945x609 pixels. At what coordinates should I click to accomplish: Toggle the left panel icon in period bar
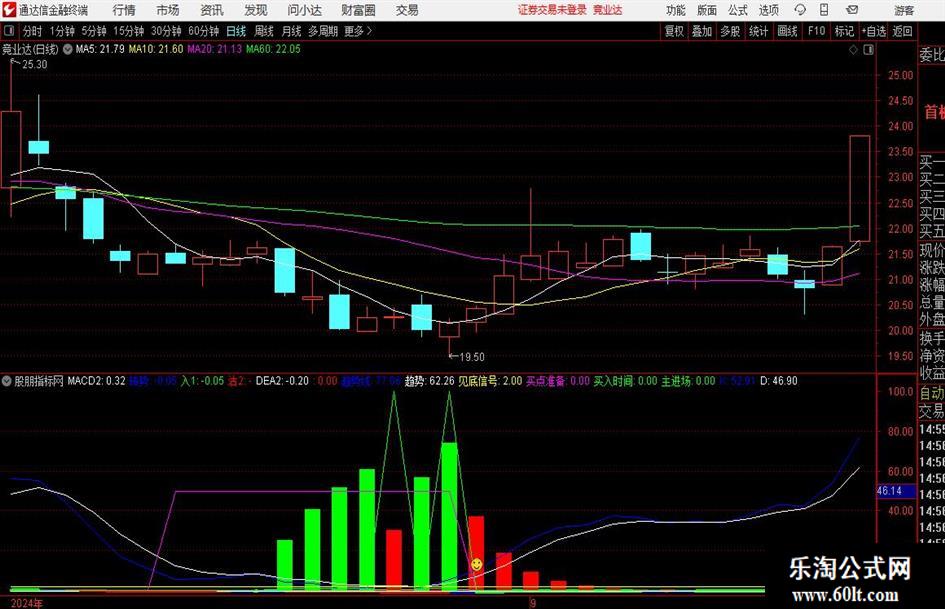[x=8, y=31]
